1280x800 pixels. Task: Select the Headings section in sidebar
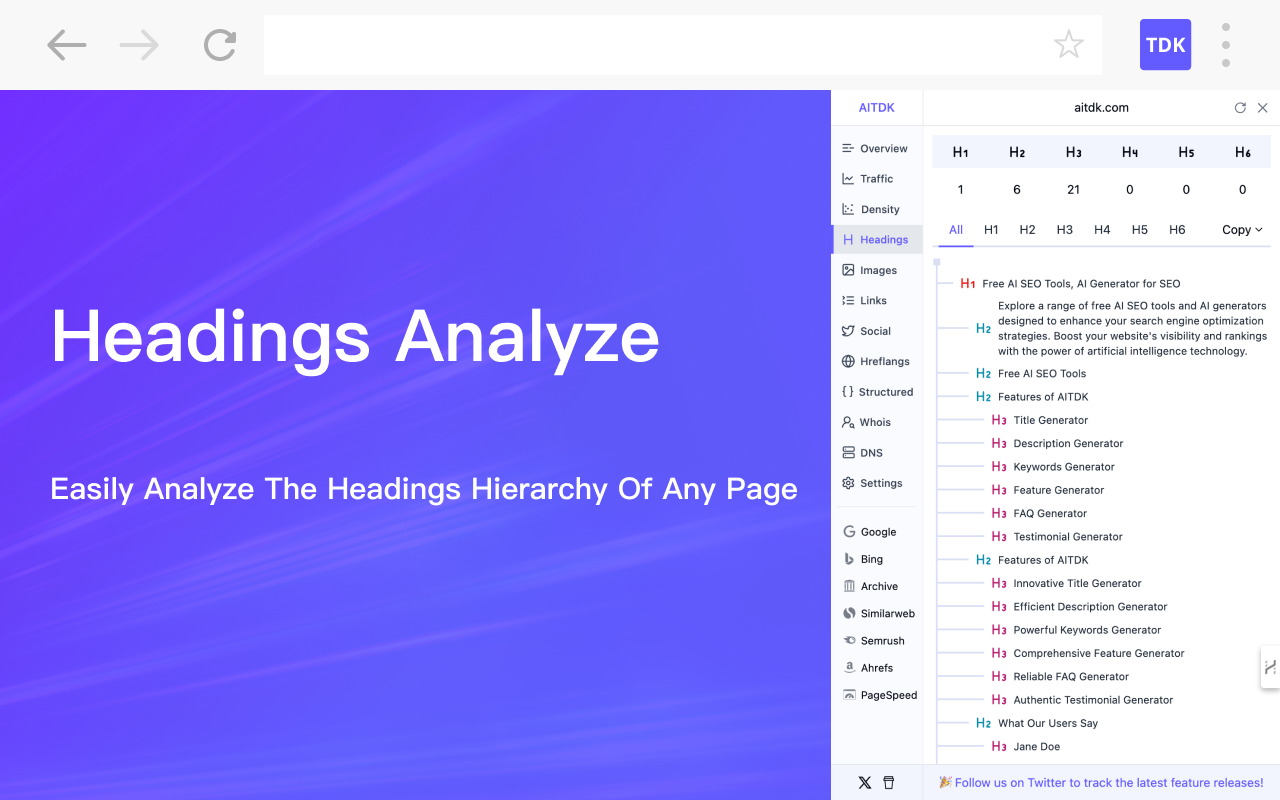(876, 240)
